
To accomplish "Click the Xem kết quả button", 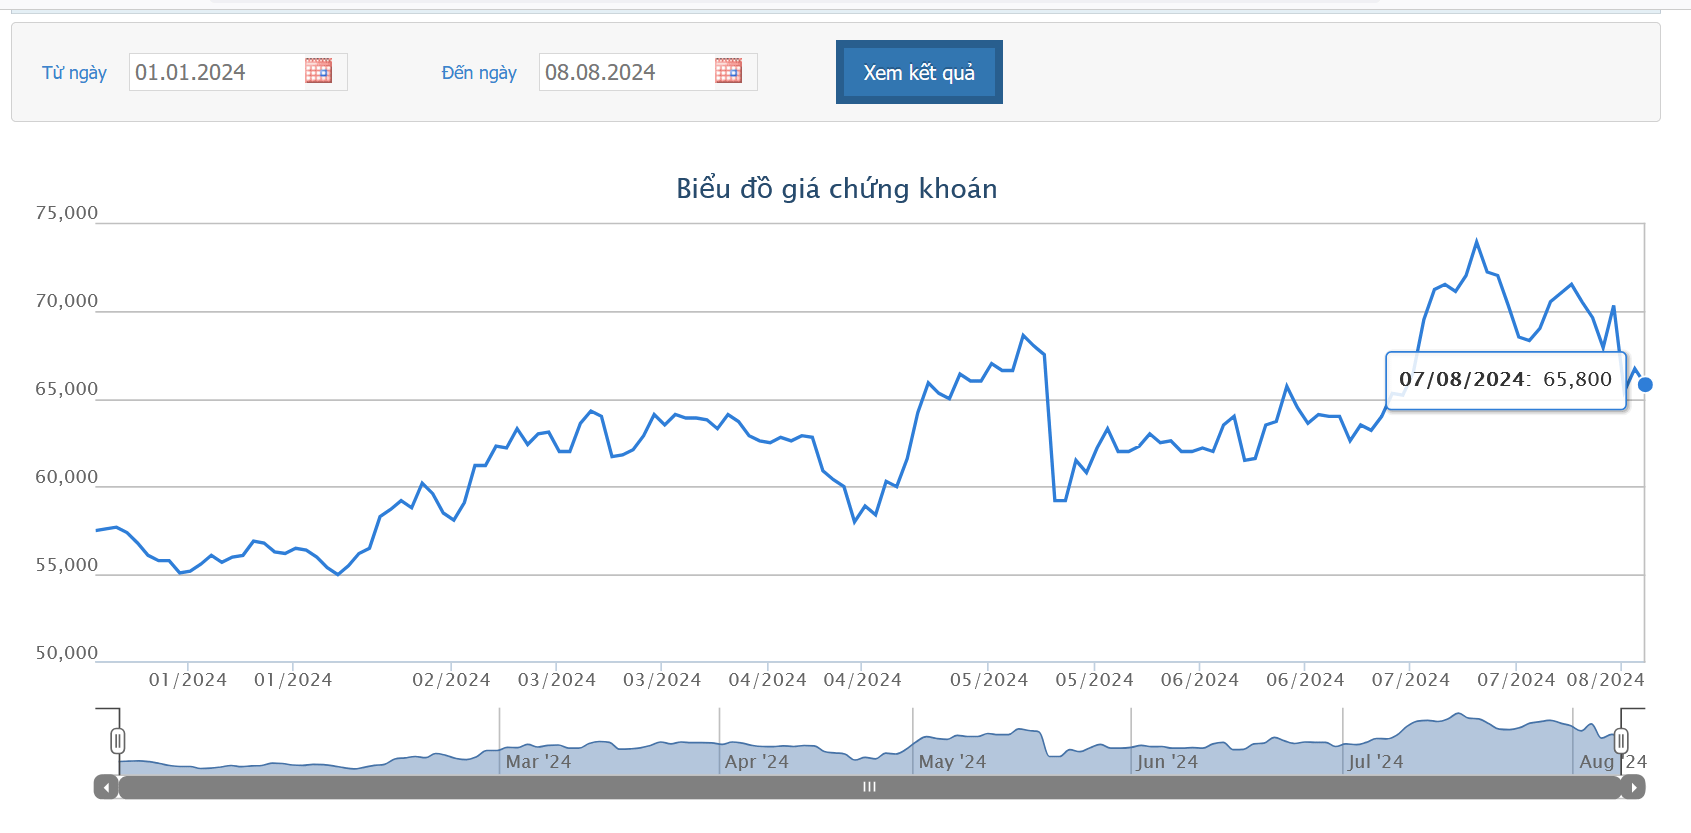I will click(x=919, y=72).
